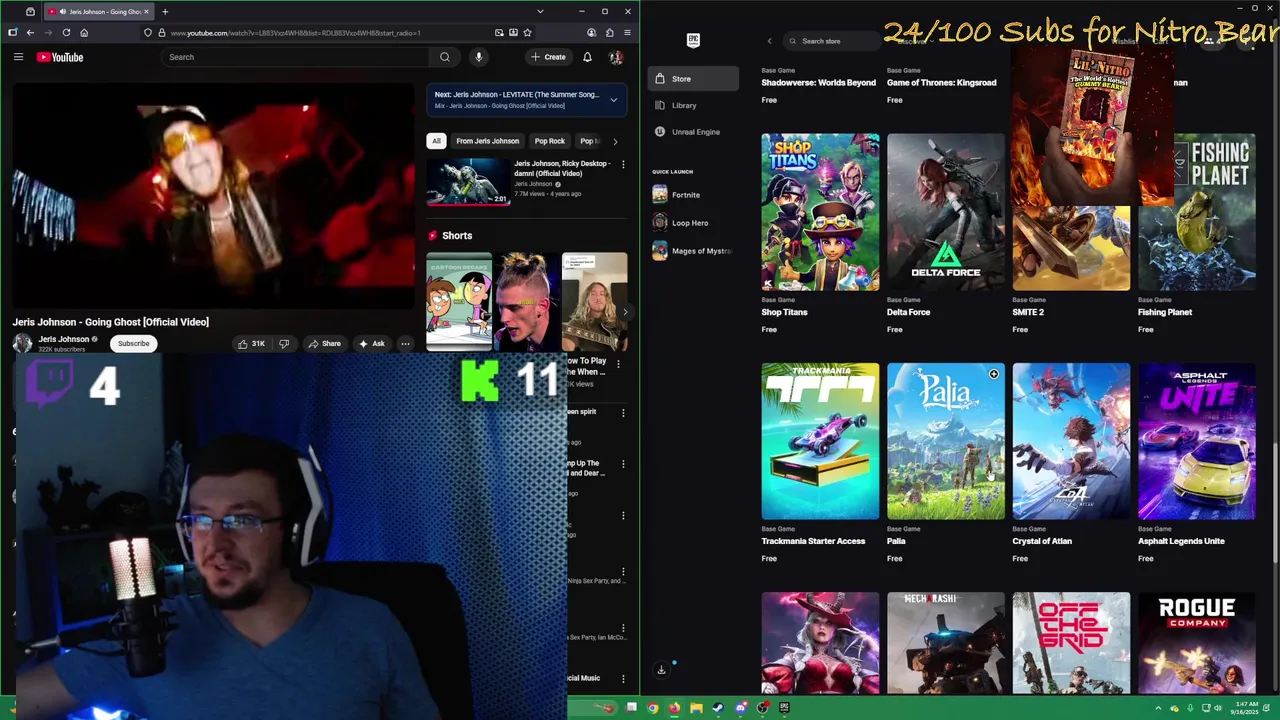Open the Off The Grid game tile
Viewport: 1280px width, 720px height.
coord(1071,643)
